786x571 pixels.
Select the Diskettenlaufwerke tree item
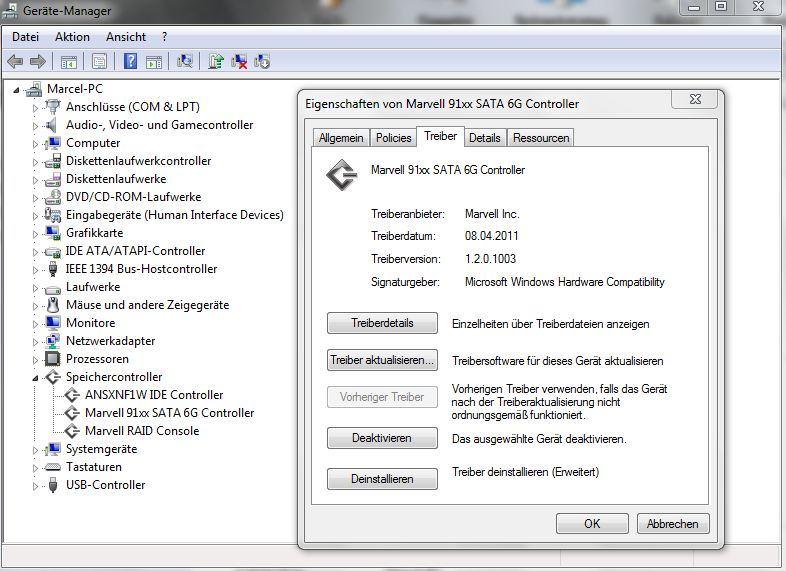(x=116, y=179)
